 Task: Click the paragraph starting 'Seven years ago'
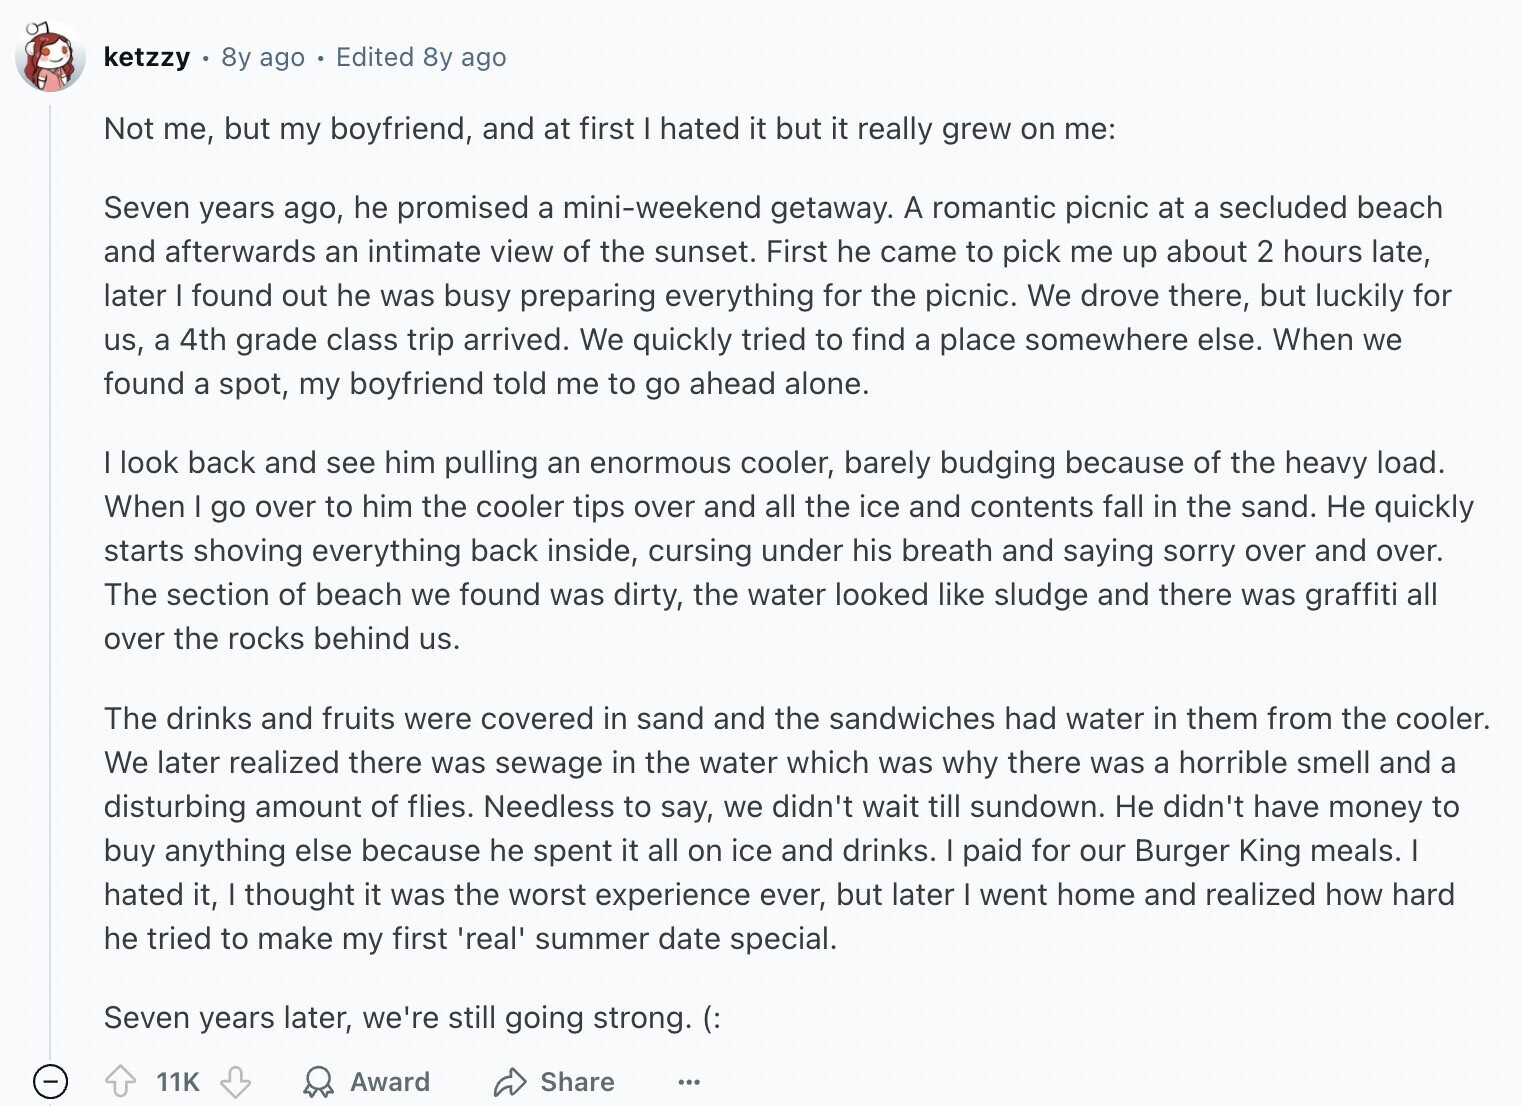(777, 295)
